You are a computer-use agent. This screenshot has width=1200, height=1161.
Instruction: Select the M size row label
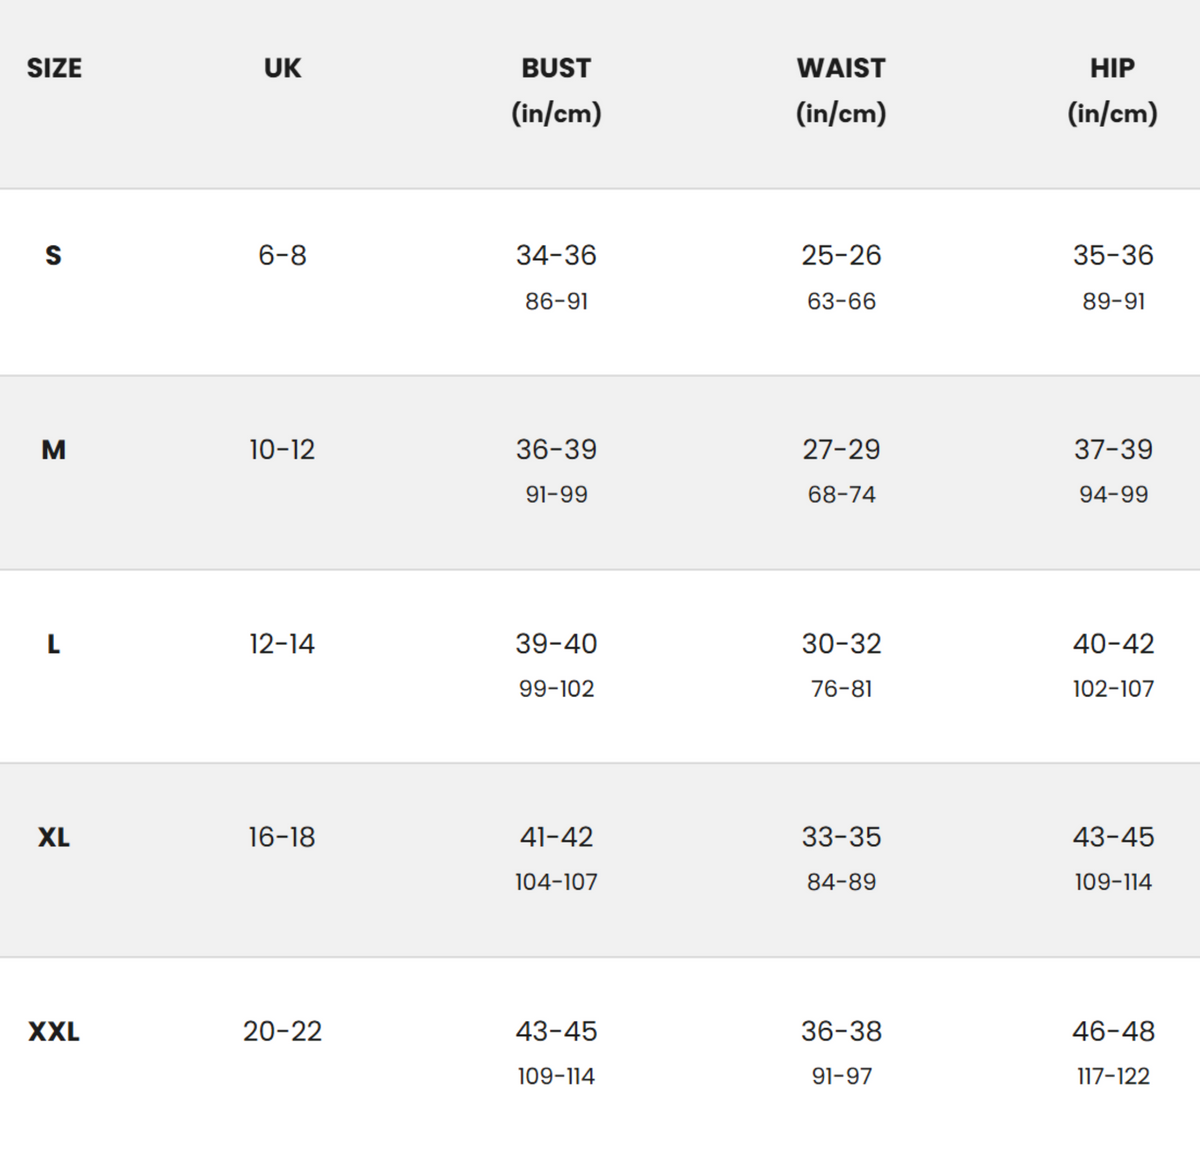[x=53, y=450]
